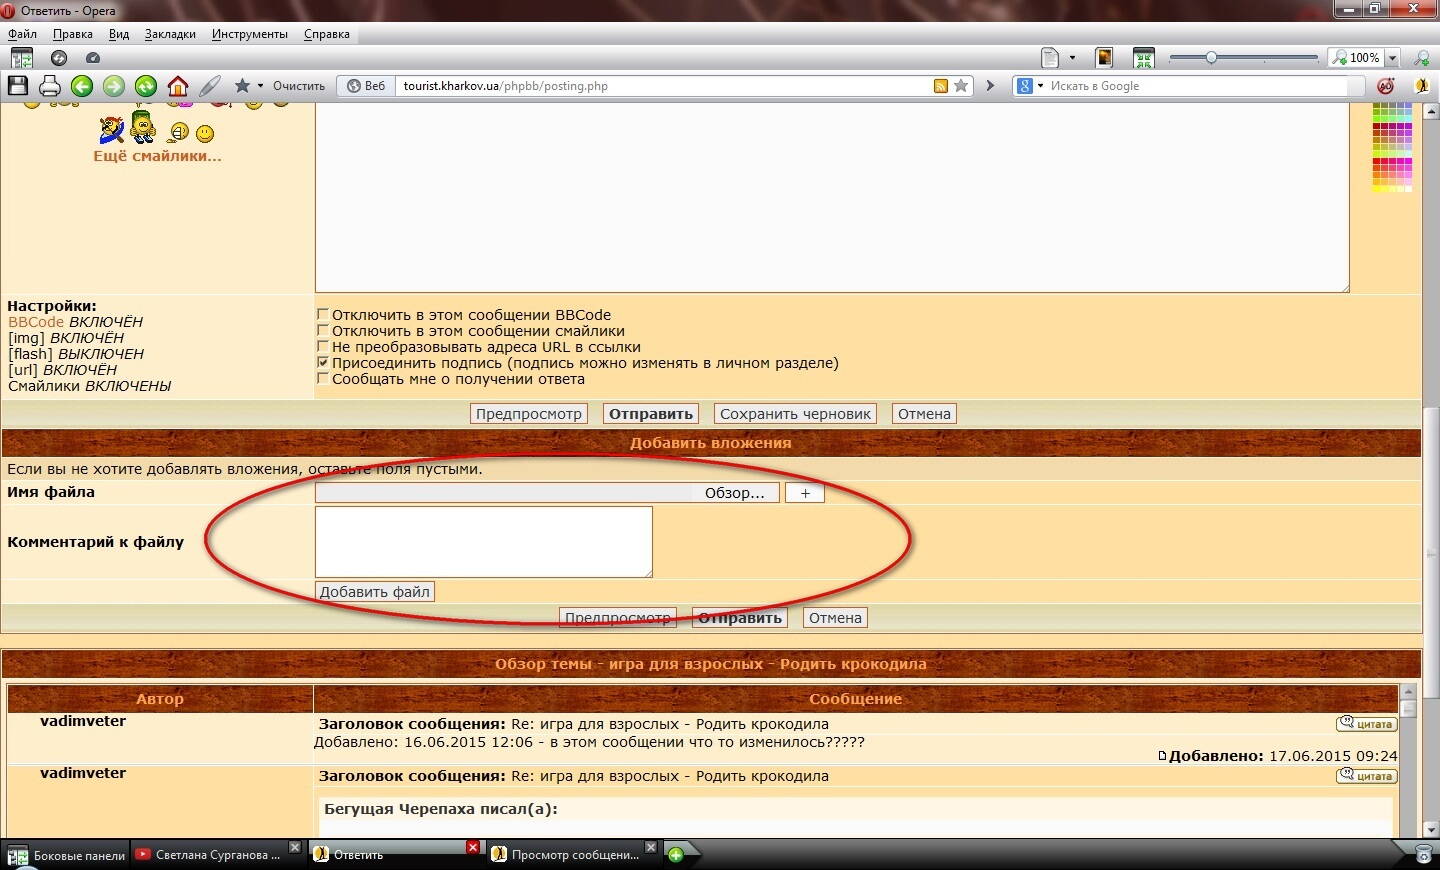Click the RSS feed icon in the address bar
This screenshot has height=870, width=1440.
click(940, 86)
